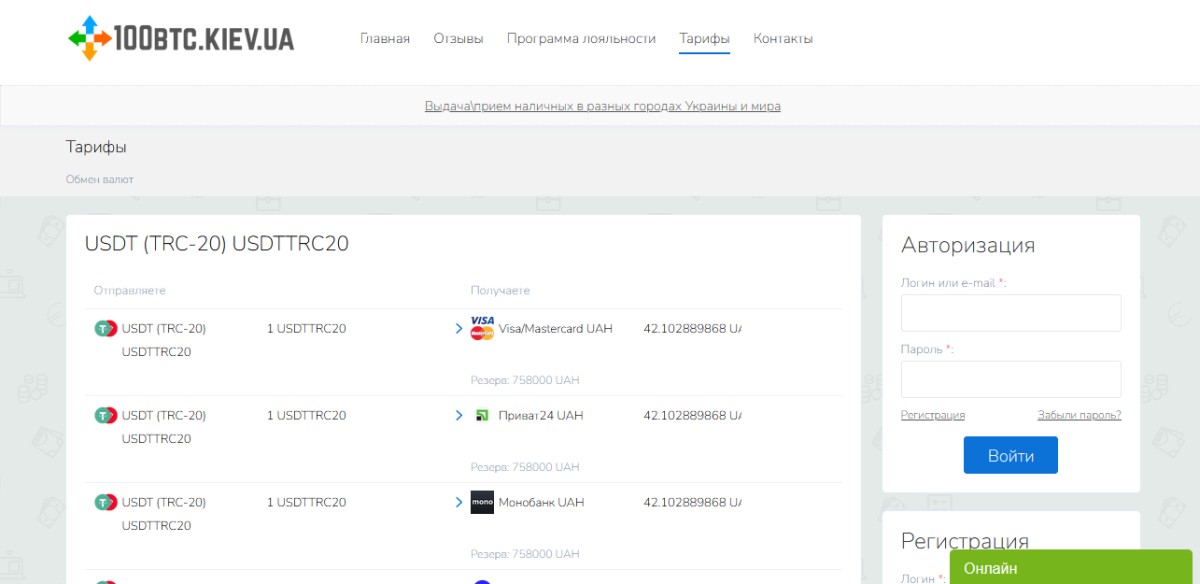1200x584 pixels.
Task: Select the Тарифы menu item
Action: point(704,39)
